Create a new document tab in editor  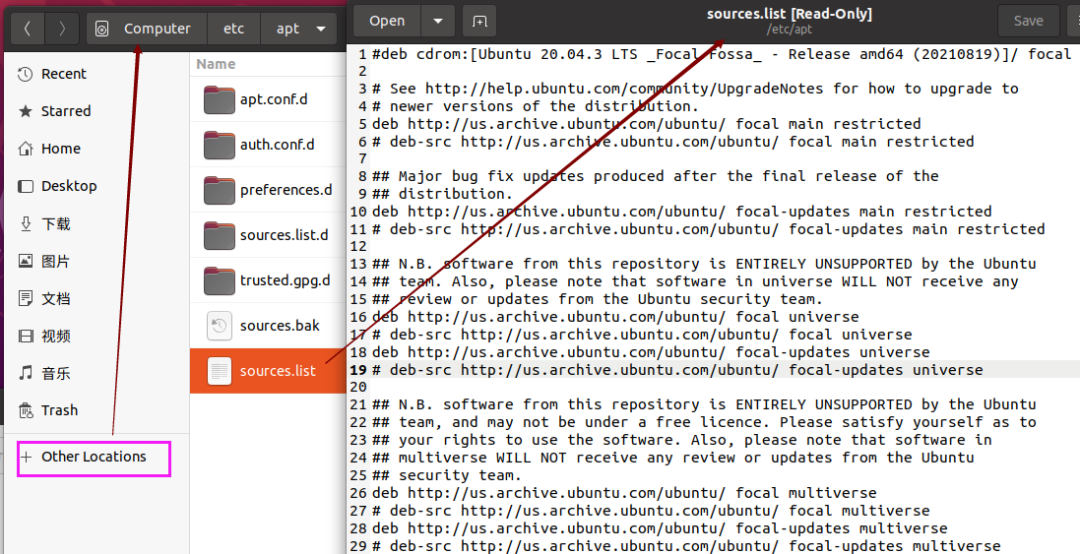point(479,21)
